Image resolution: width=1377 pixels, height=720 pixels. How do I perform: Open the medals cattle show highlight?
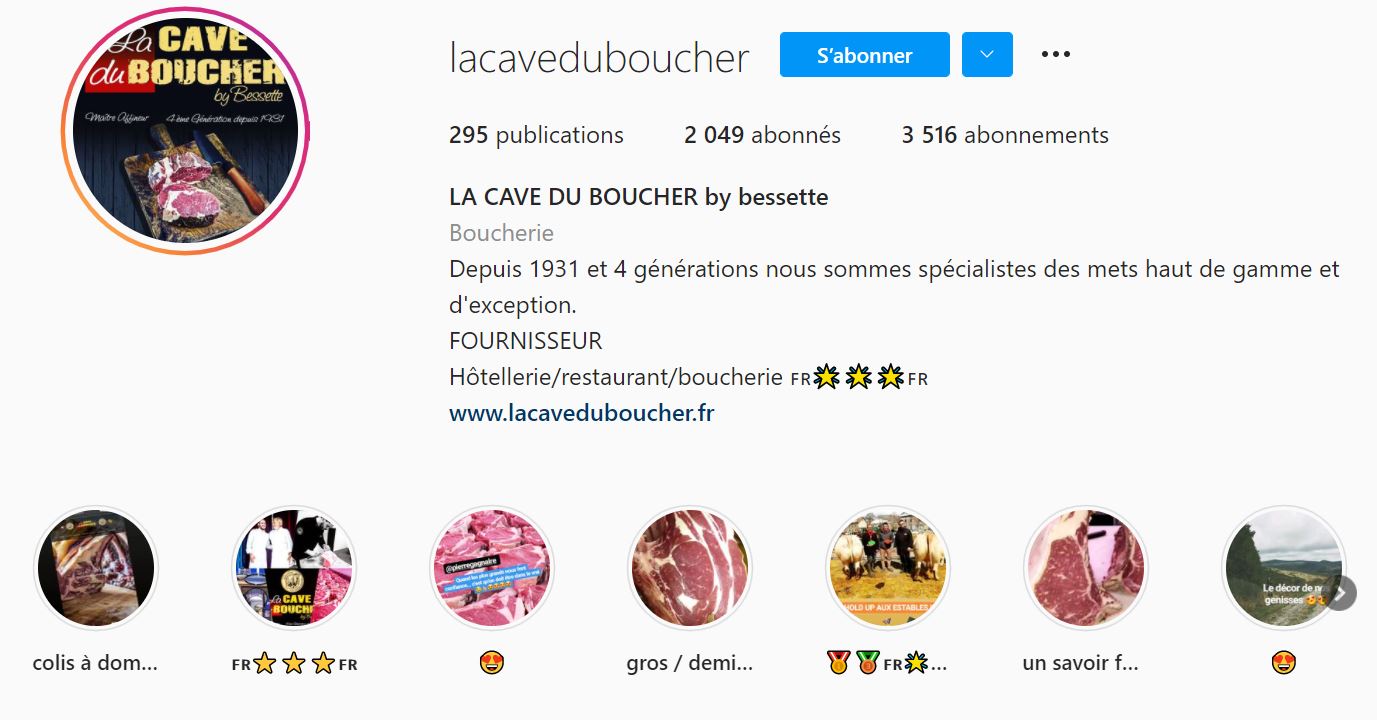pyautogui.click(x=888, y=568)
